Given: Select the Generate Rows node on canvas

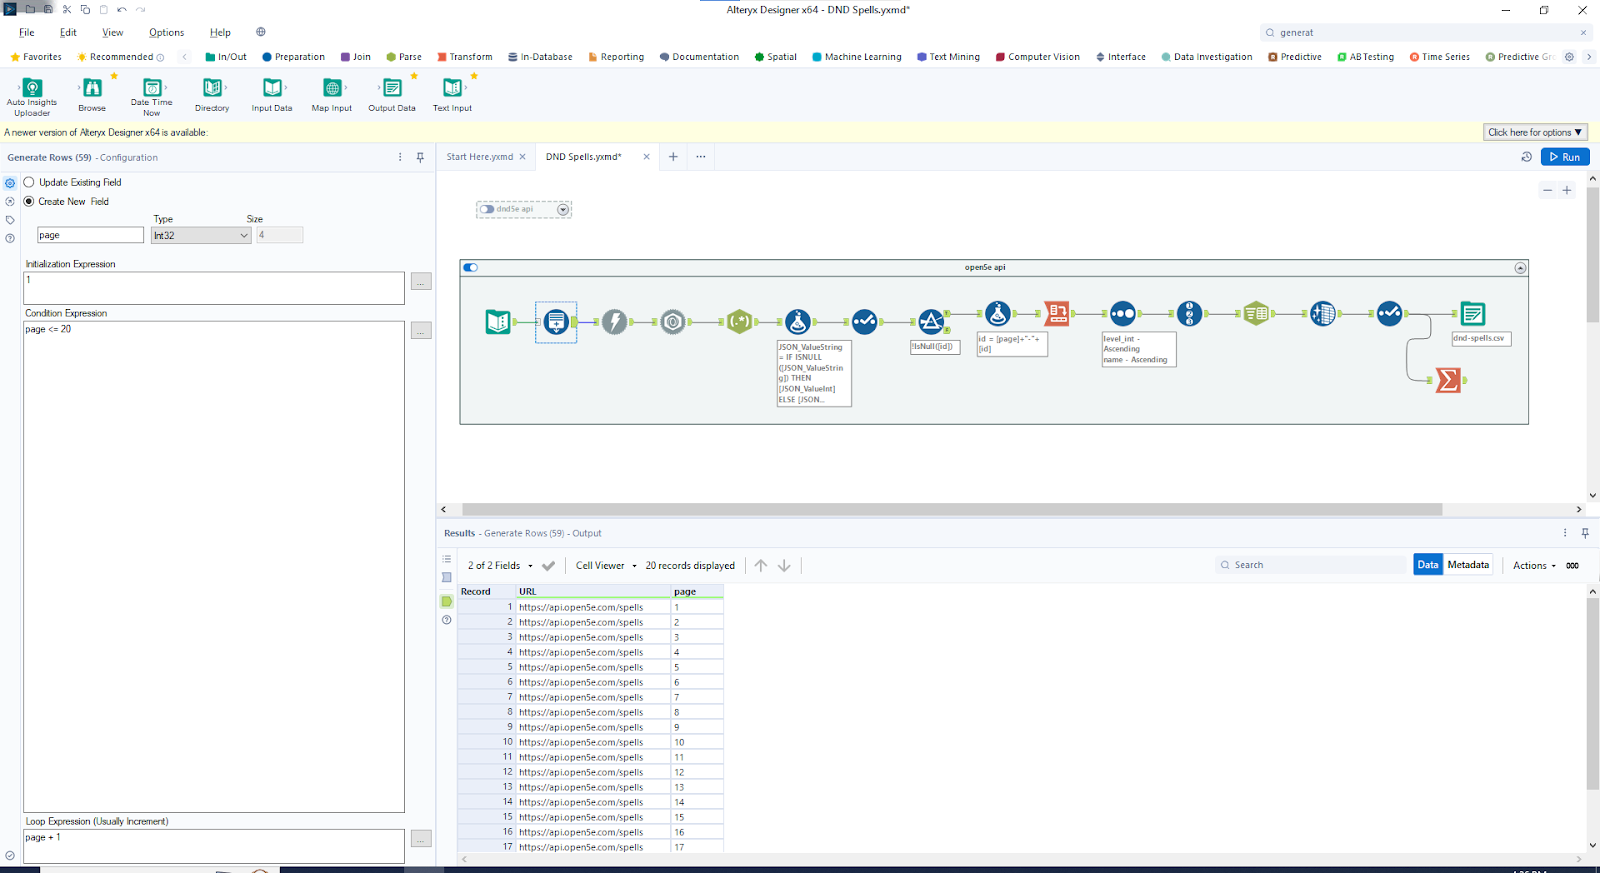Looking at the screenshot, I should point(556,321).
